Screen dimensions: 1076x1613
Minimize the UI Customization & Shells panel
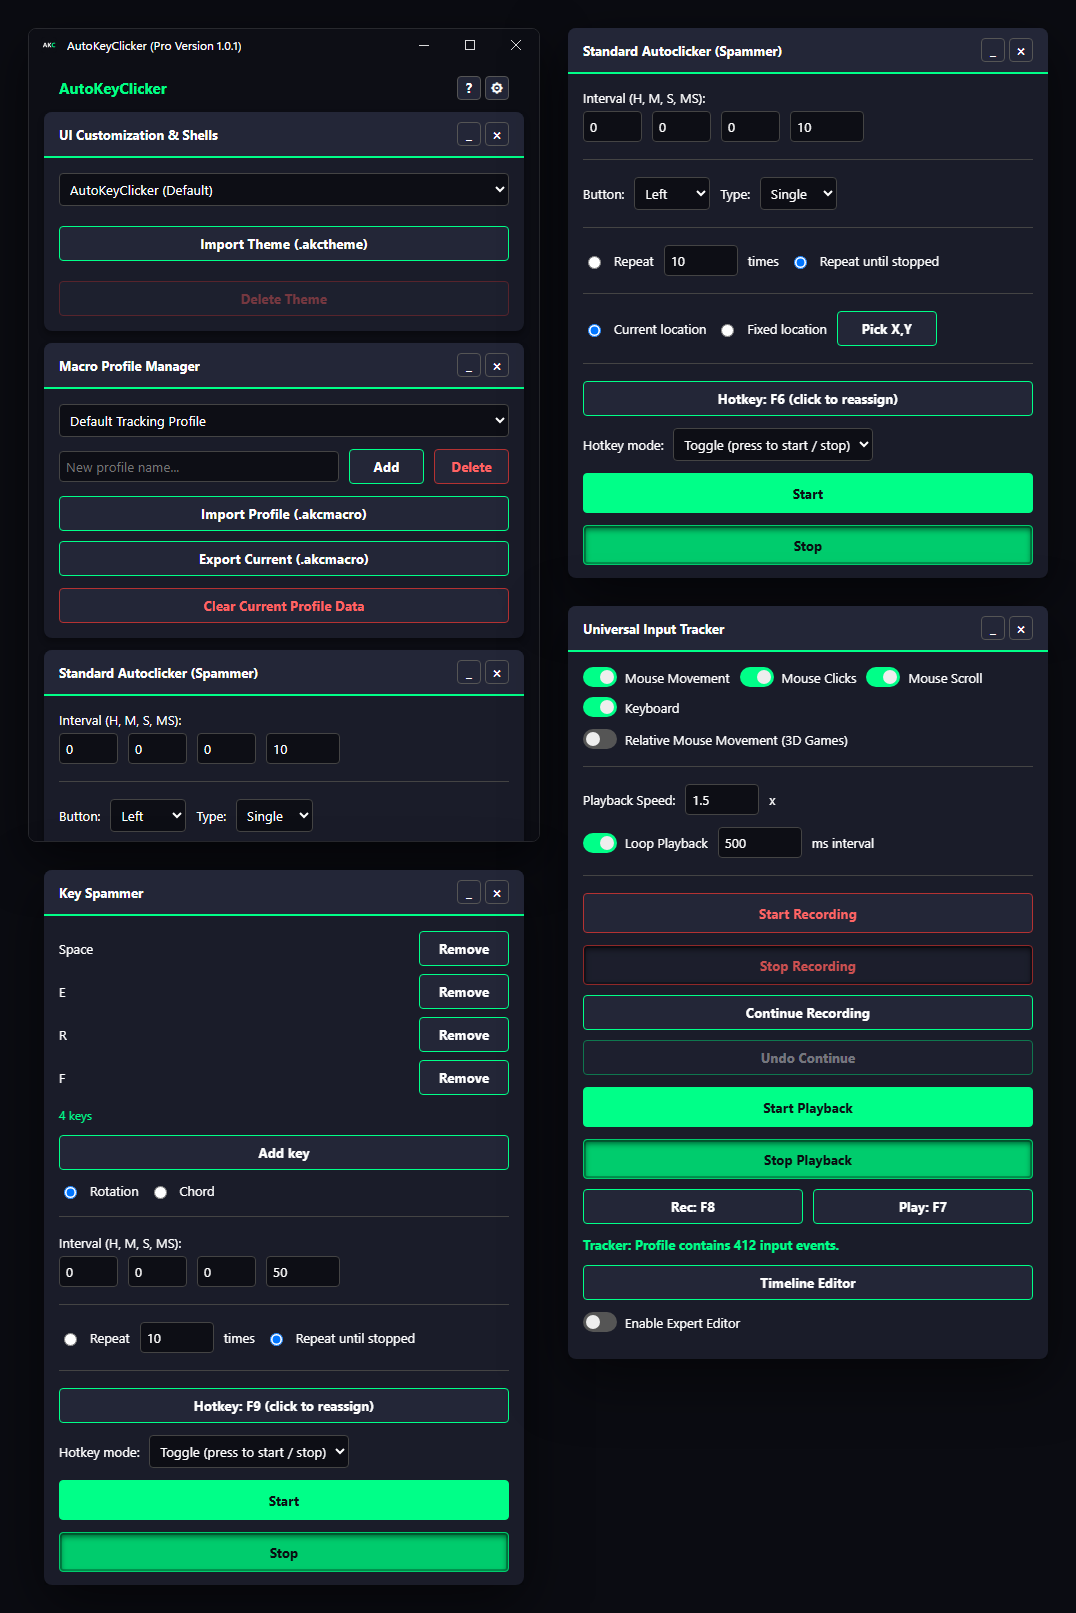[469, 135]
